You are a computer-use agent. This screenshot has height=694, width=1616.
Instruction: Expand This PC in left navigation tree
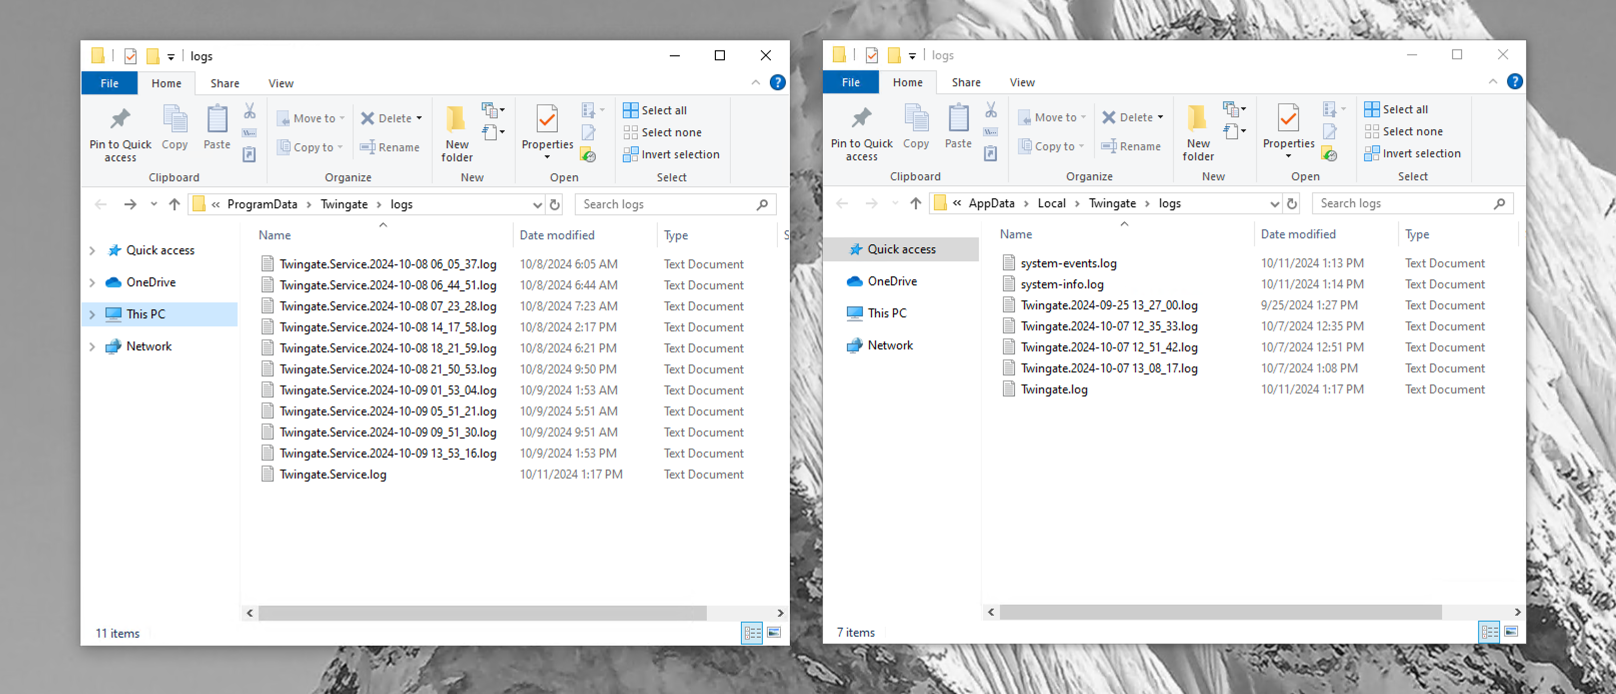click(x=92, y=315)
